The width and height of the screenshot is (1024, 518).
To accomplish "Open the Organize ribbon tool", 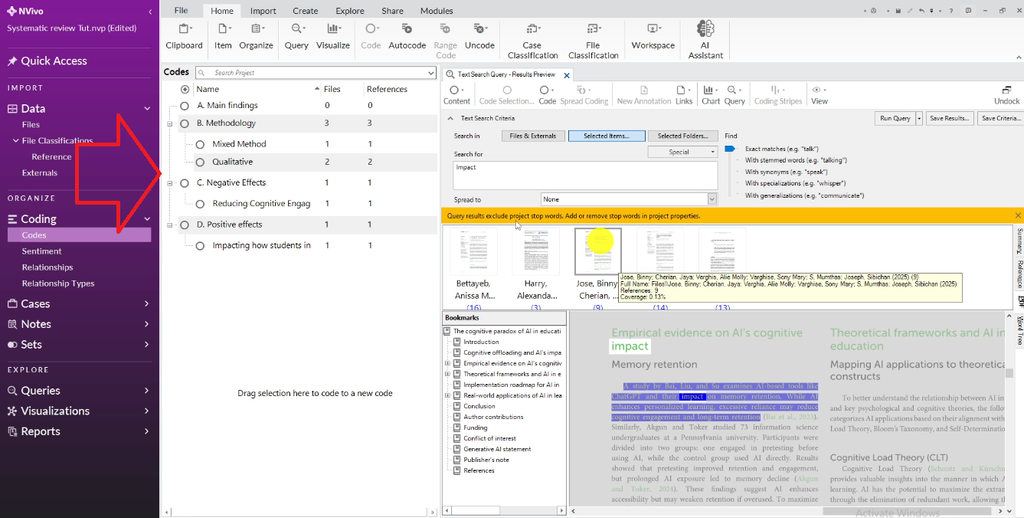I will 256,37.
